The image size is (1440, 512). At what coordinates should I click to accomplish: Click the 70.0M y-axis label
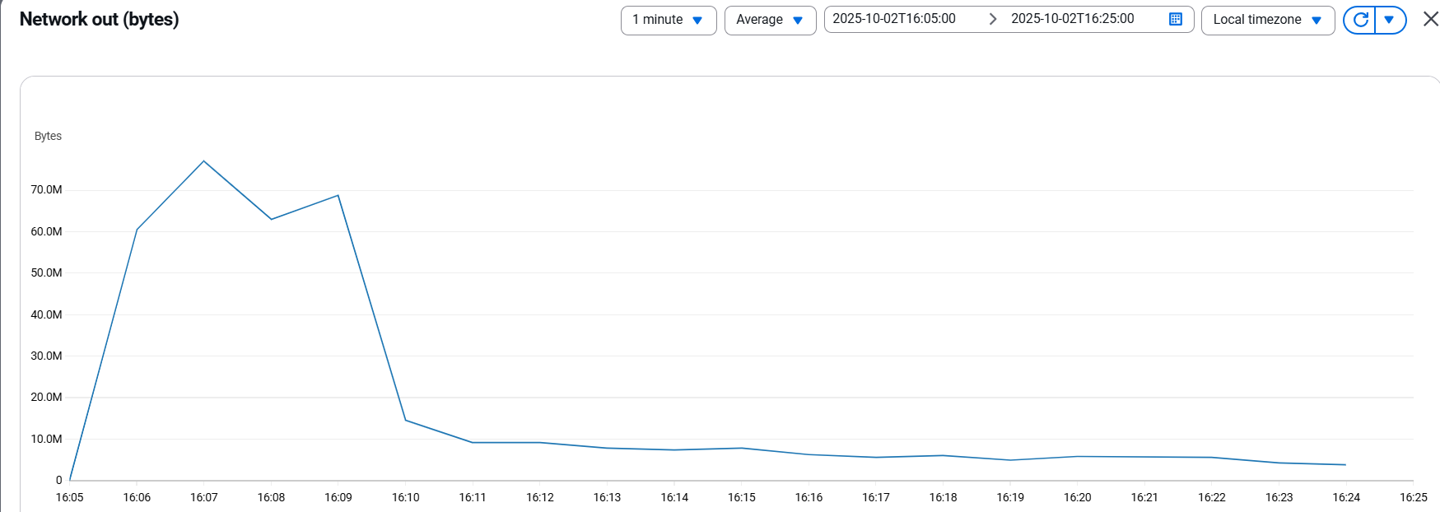(47, 190)
